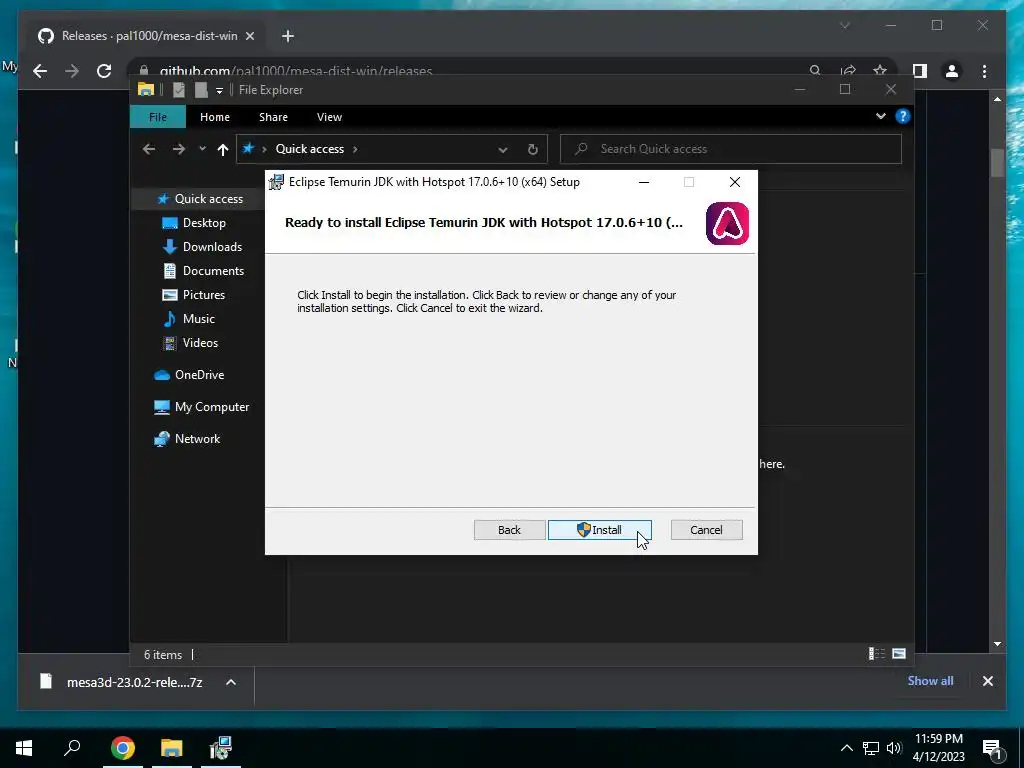Click Show all downloads link
This screenshot has width=1024, height=768.
[x=930, y=680]
